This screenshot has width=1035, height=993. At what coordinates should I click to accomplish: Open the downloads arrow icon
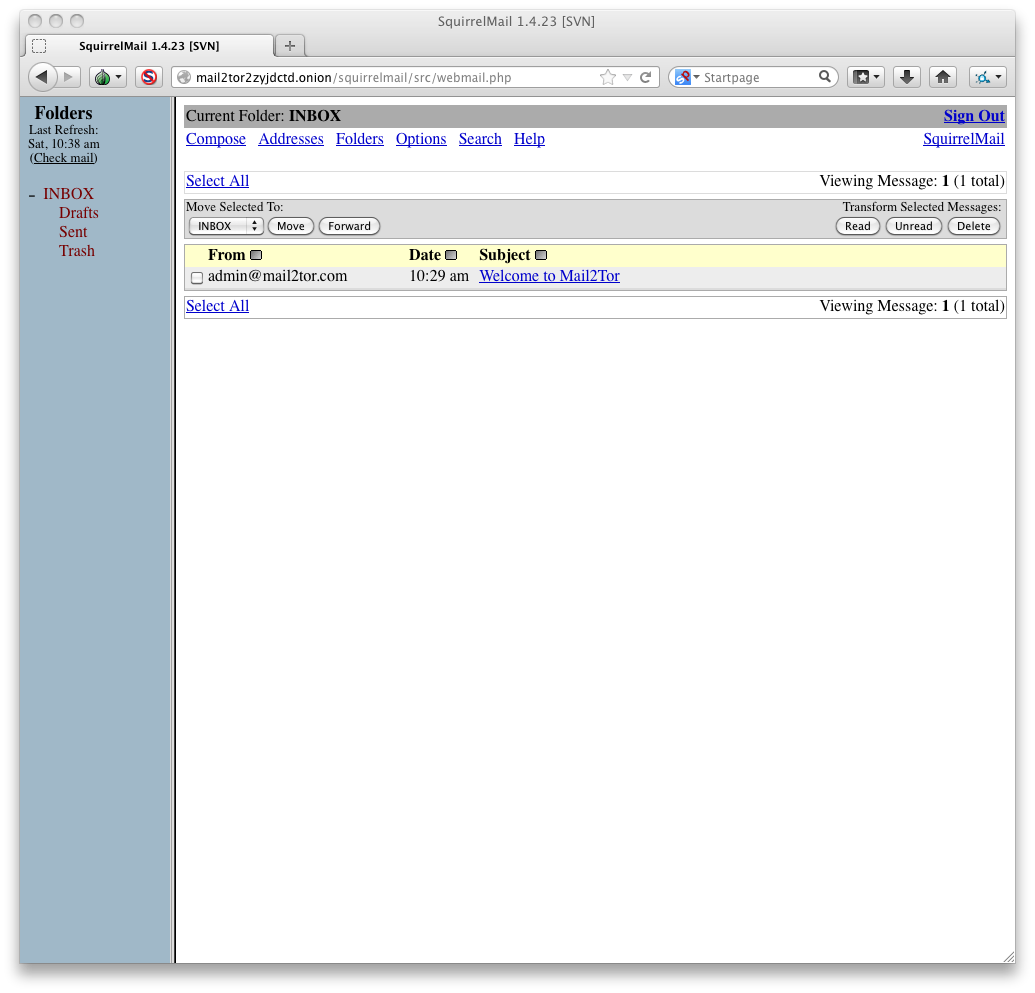point(906,77)
